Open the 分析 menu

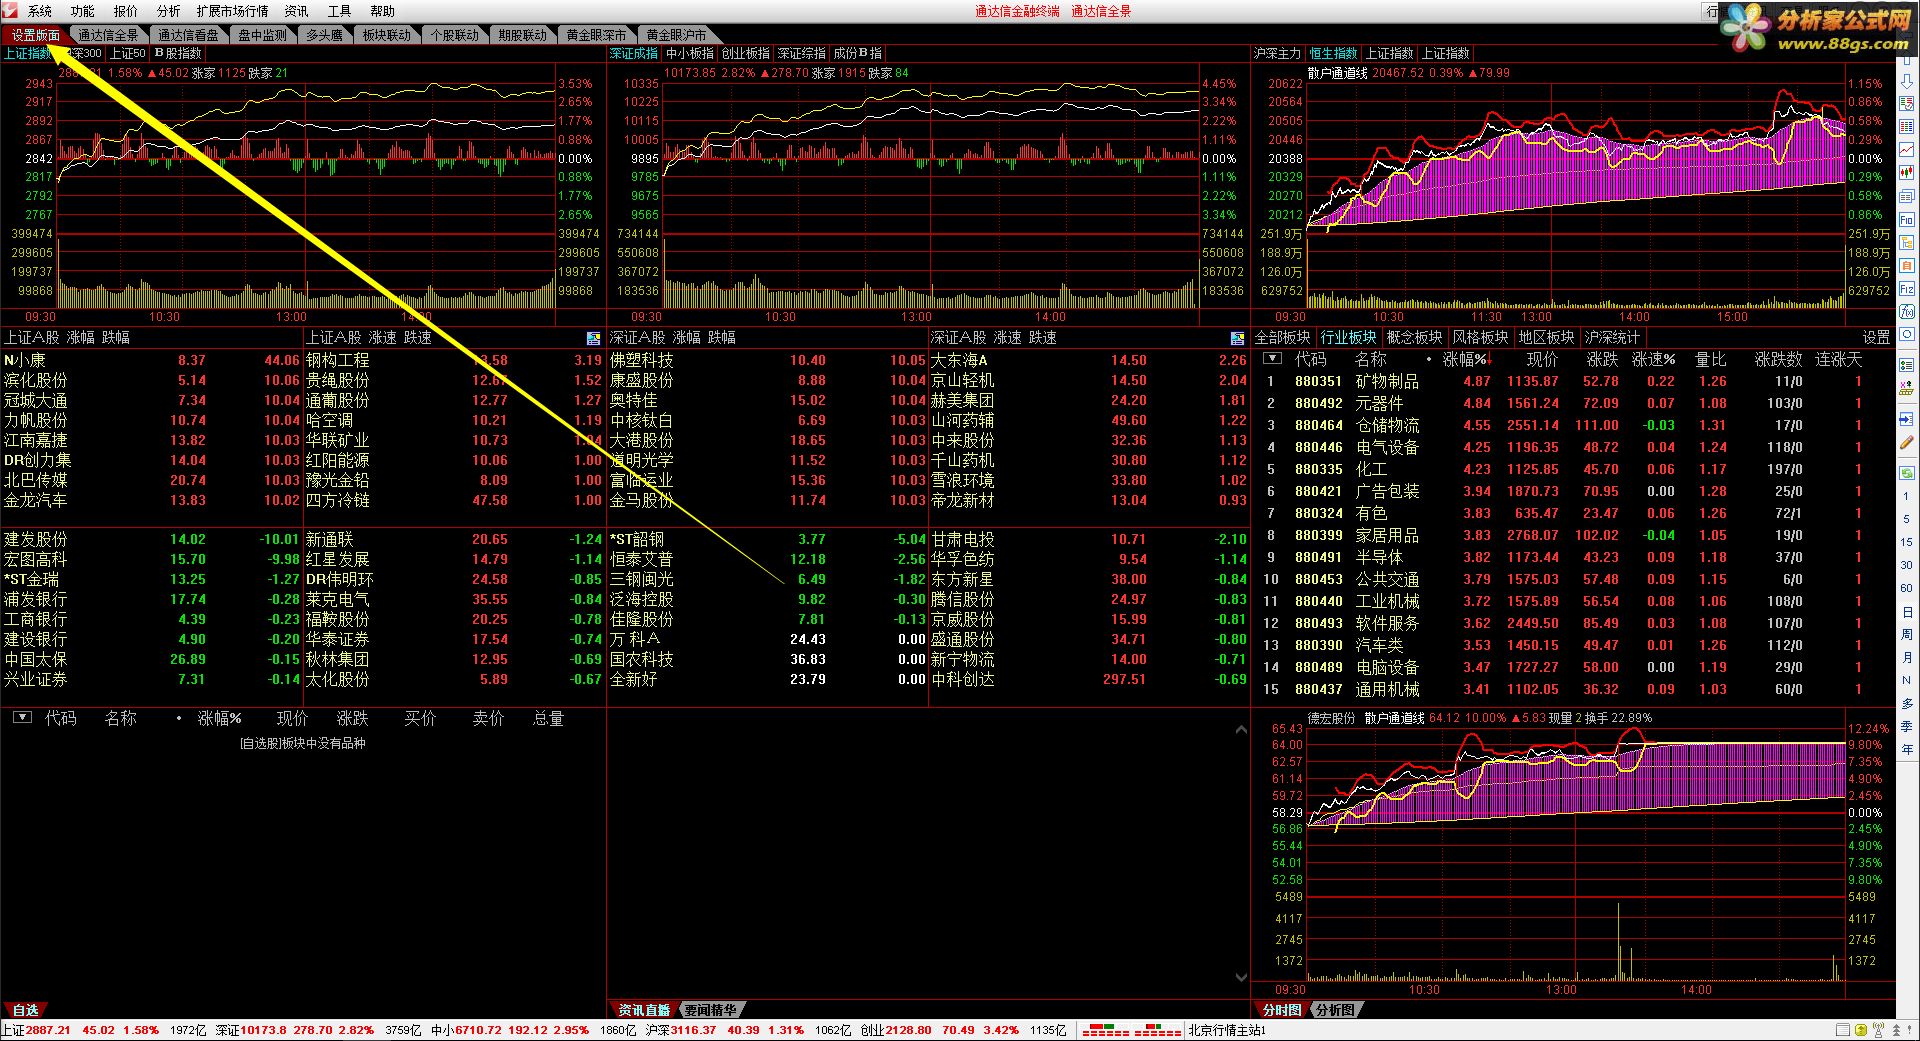pos(169,11)
